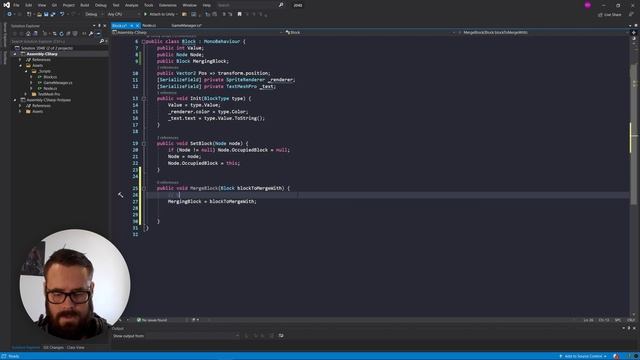Screen dimensions: 640x360
Task: Close the Output panel
Action: coord(634,328)
